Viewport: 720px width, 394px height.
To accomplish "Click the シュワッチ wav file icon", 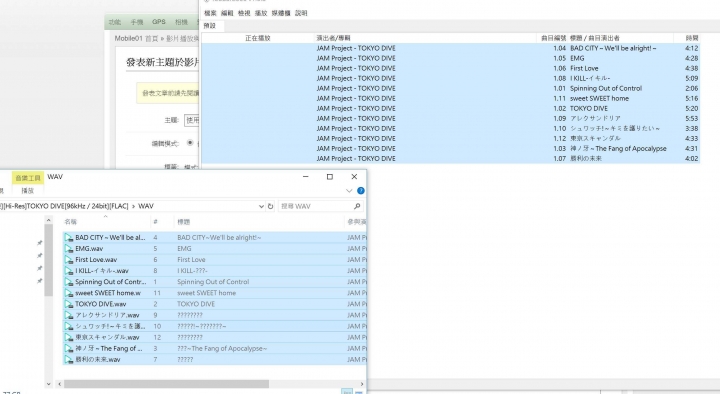I will (x=69, y=326).
